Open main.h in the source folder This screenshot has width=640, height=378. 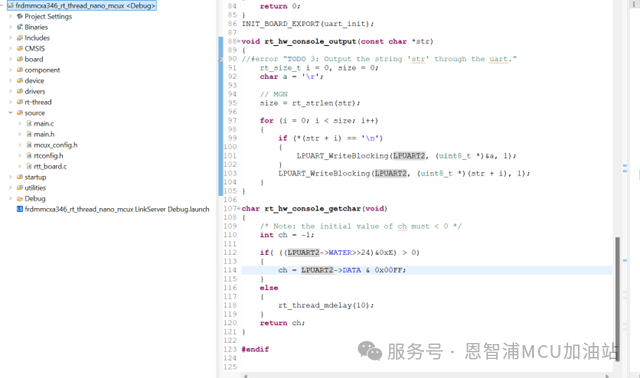point(44,134)
